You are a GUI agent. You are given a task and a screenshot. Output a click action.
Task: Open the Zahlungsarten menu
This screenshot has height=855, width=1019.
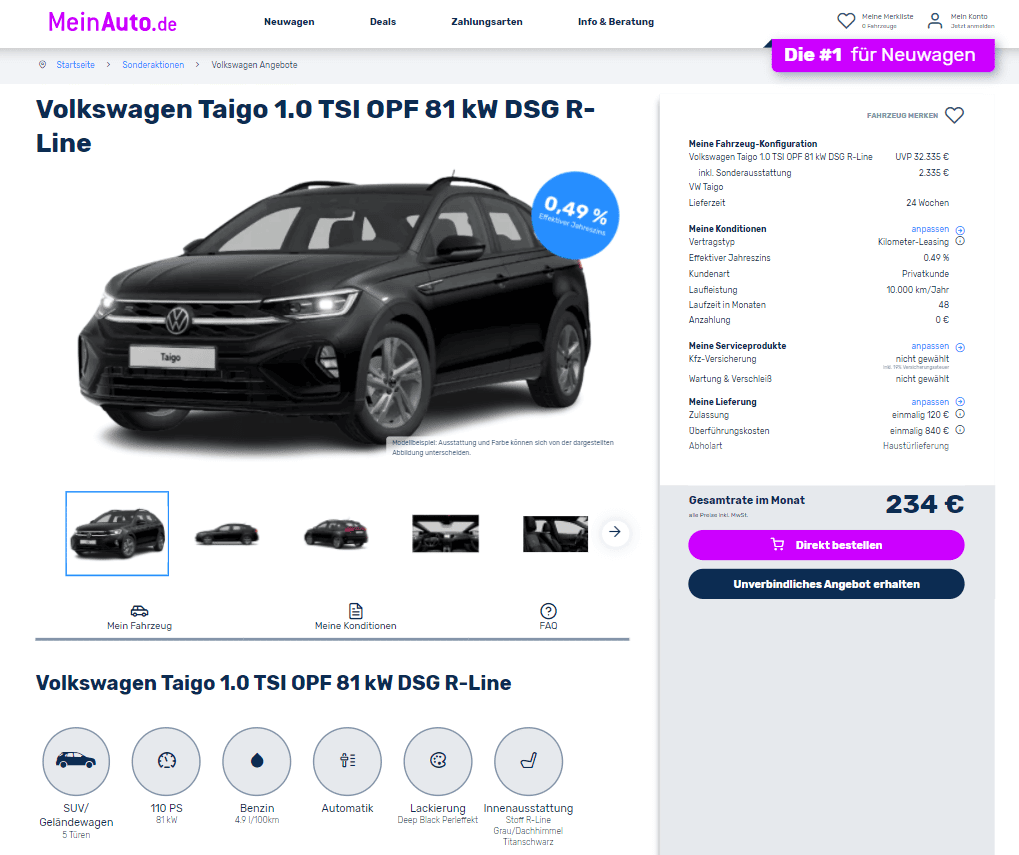coord(487,21)
